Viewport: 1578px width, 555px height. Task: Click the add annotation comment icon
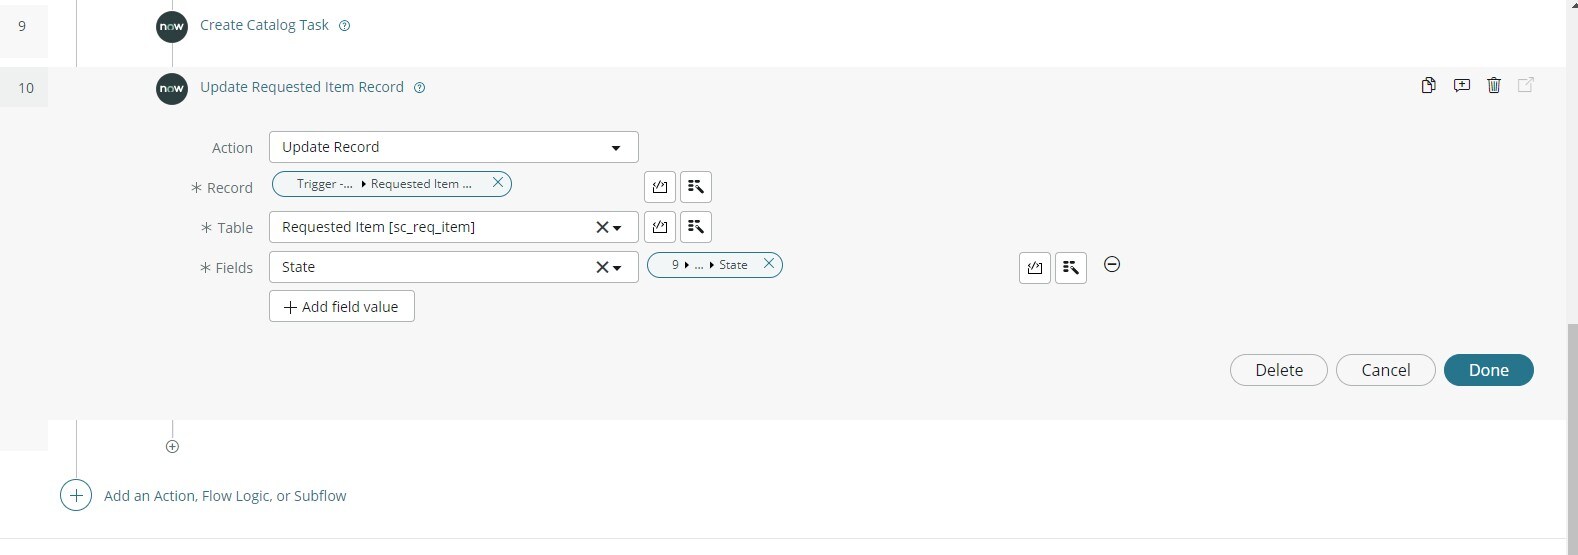1461,85
